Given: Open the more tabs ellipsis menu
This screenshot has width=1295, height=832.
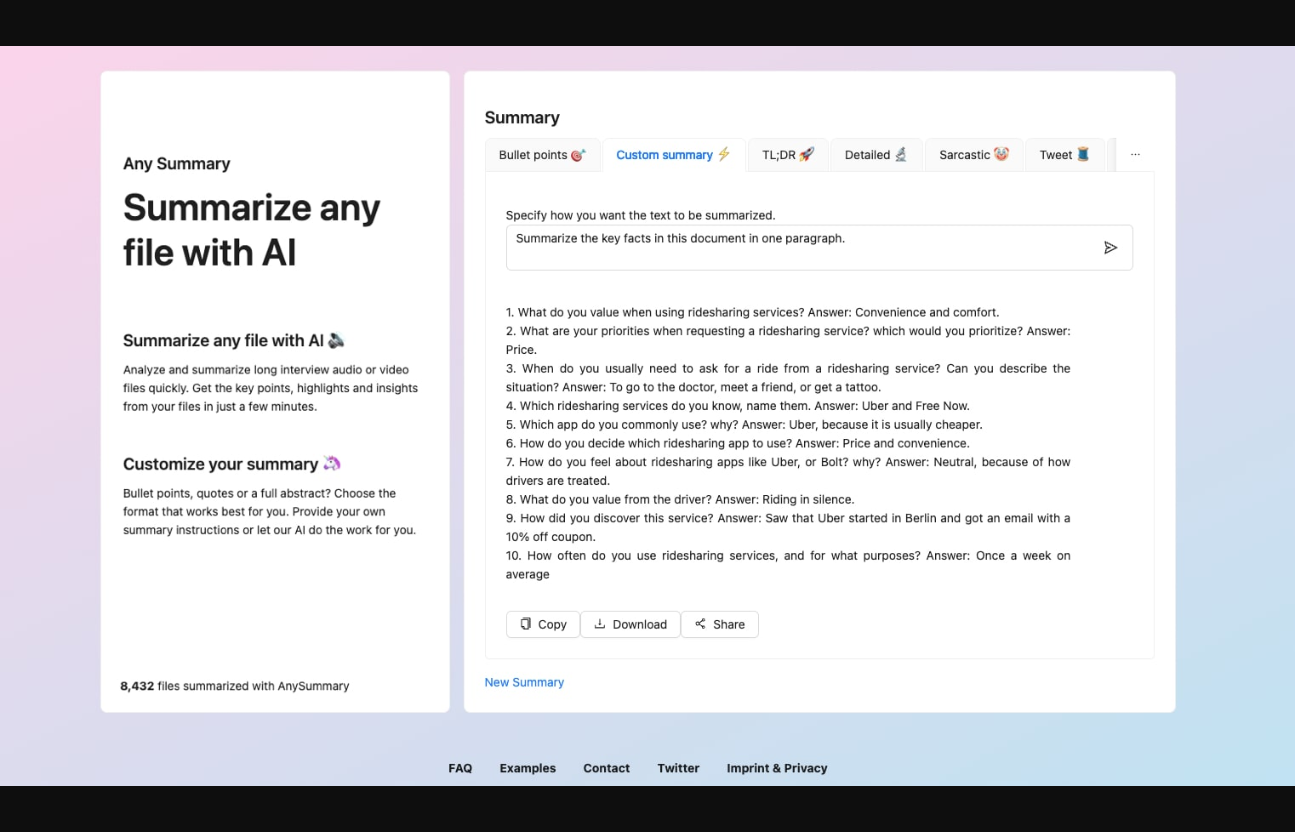Looking at the screenshot, I should tap(1135, 155).
